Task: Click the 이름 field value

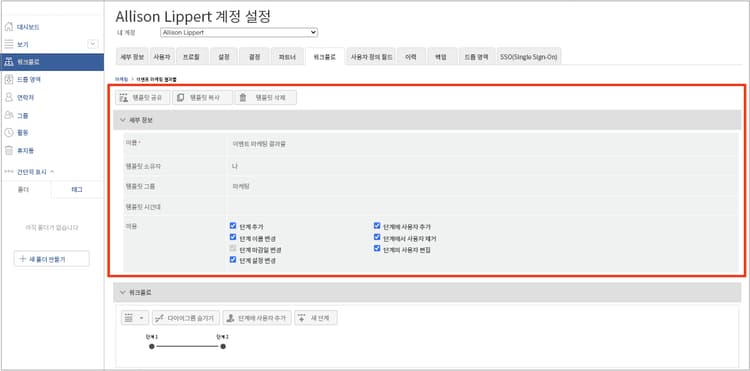Action: coord(258,143)
